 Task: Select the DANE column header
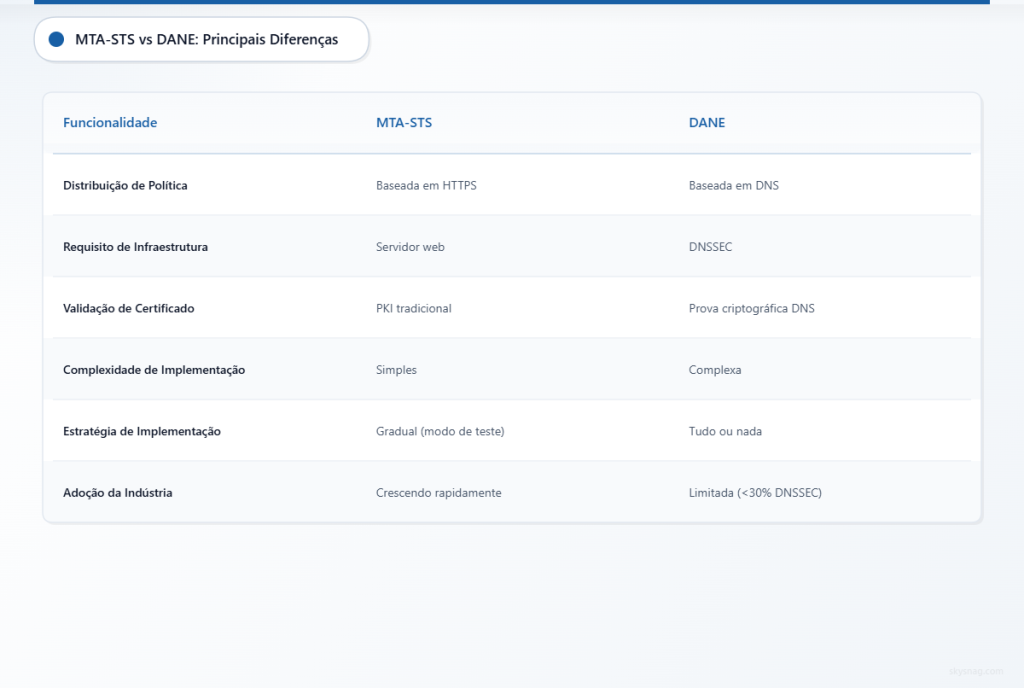(707, 123)
